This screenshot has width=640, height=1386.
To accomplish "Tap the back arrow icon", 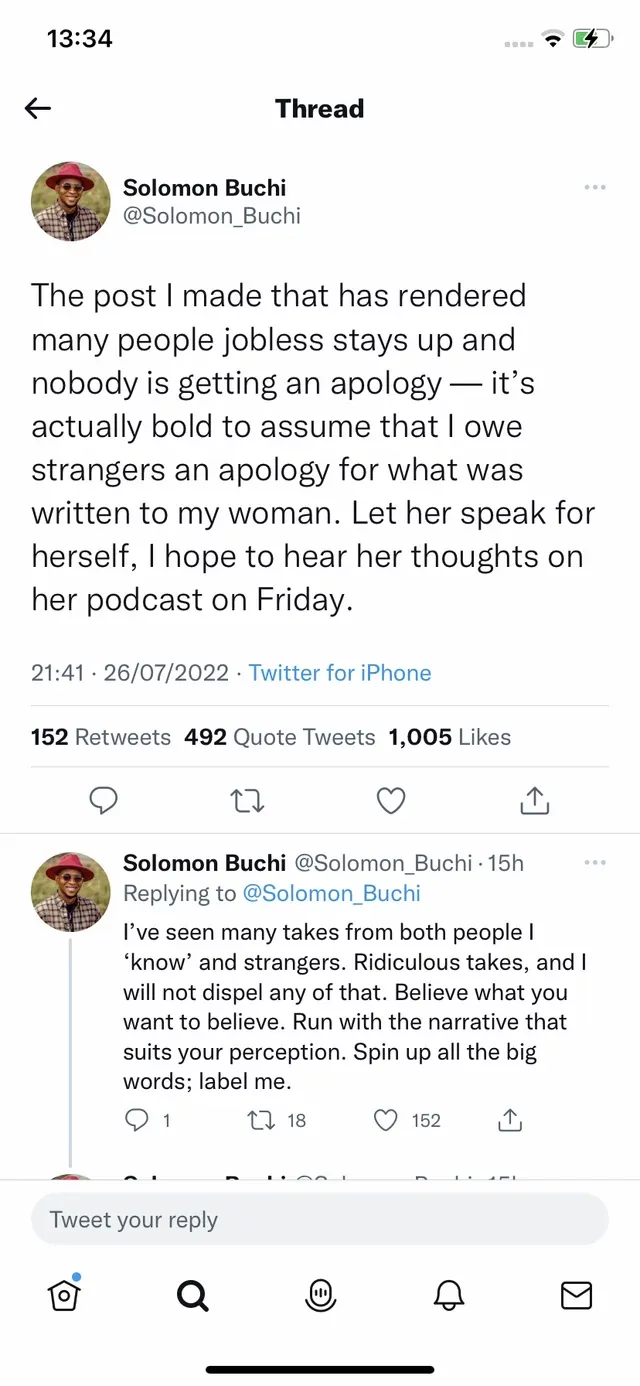I will [38, 109].
